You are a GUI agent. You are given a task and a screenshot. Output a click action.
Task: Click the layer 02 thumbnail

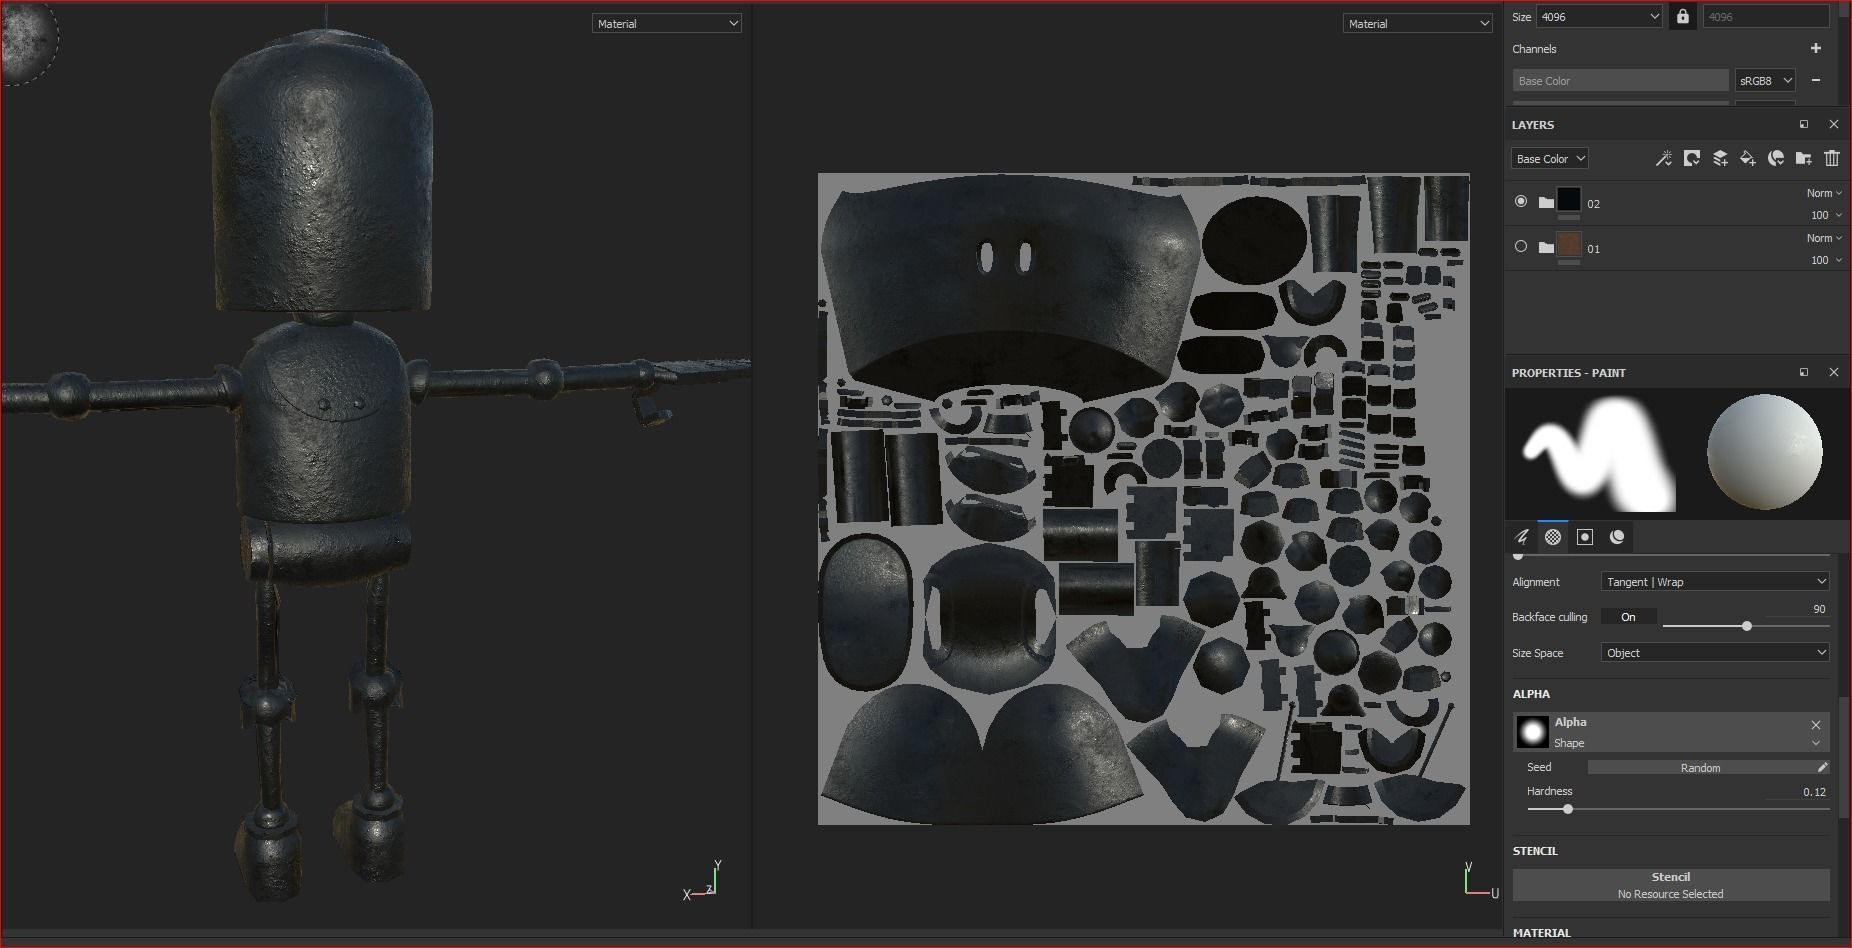click(x=1568, y=200)
